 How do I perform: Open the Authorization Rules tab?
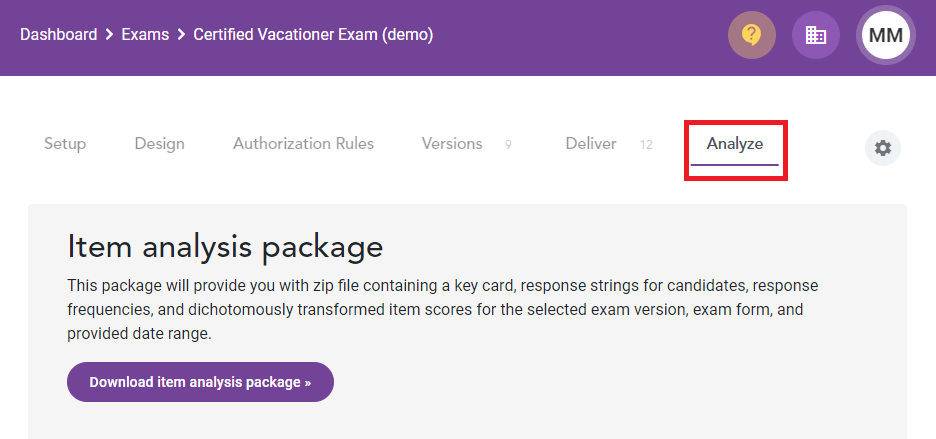303,144
